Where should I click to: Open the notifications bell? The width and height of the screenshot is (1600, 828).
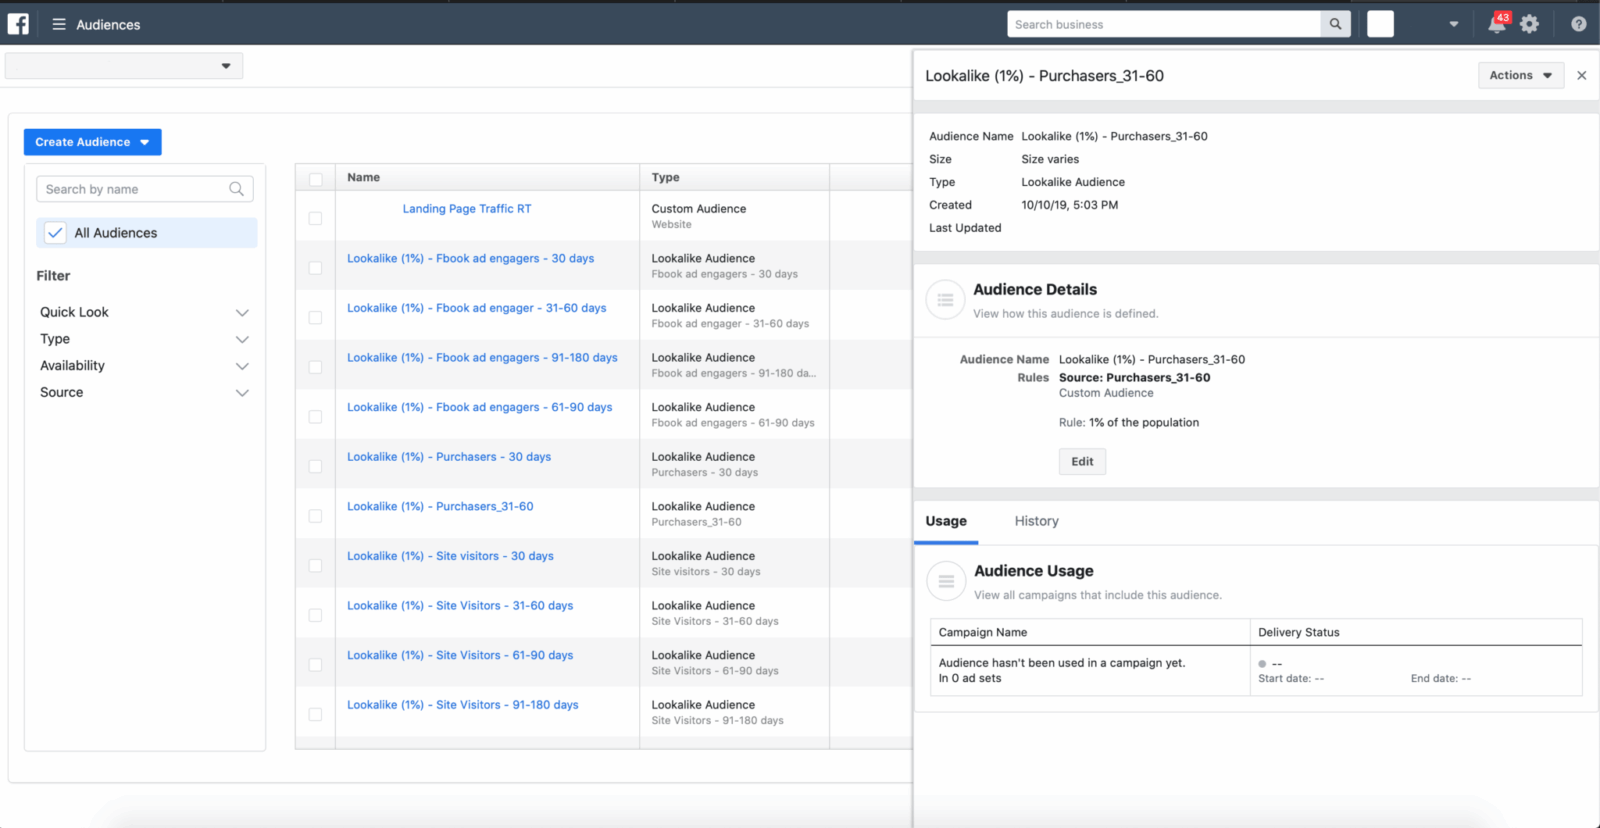coord(1497,24)
